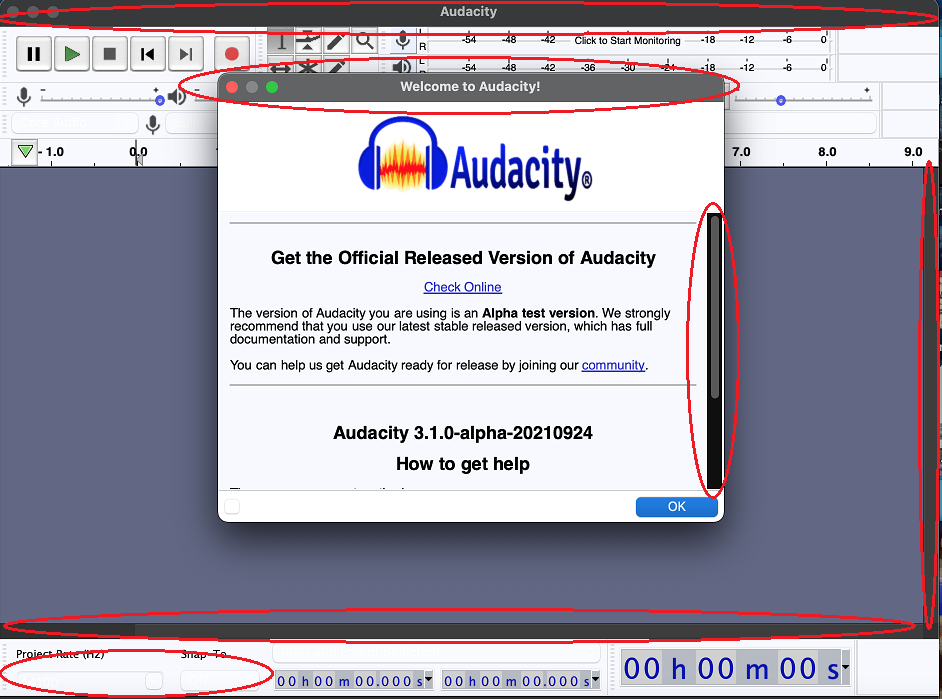Click the device toolbar microphone icon
The height and width of the screenshot is (699, 942).
coord(153,124)
